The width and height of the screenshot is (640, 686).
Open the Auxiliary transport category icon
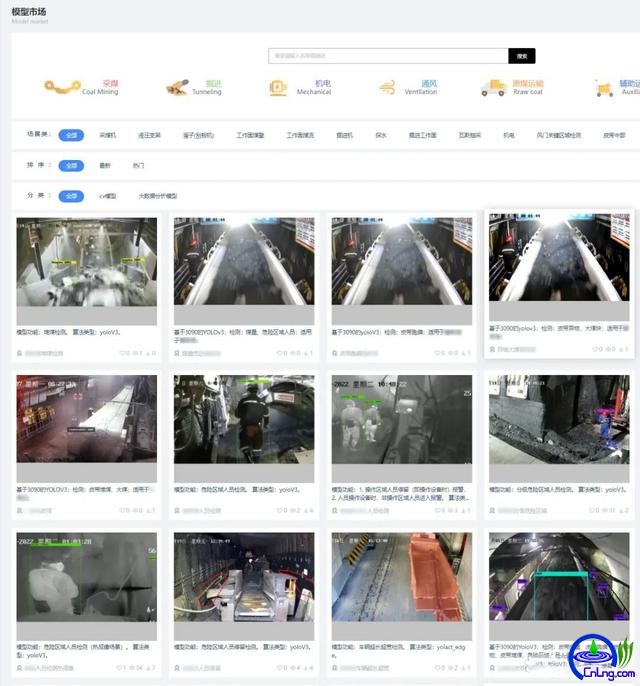[x=605, y=88]
